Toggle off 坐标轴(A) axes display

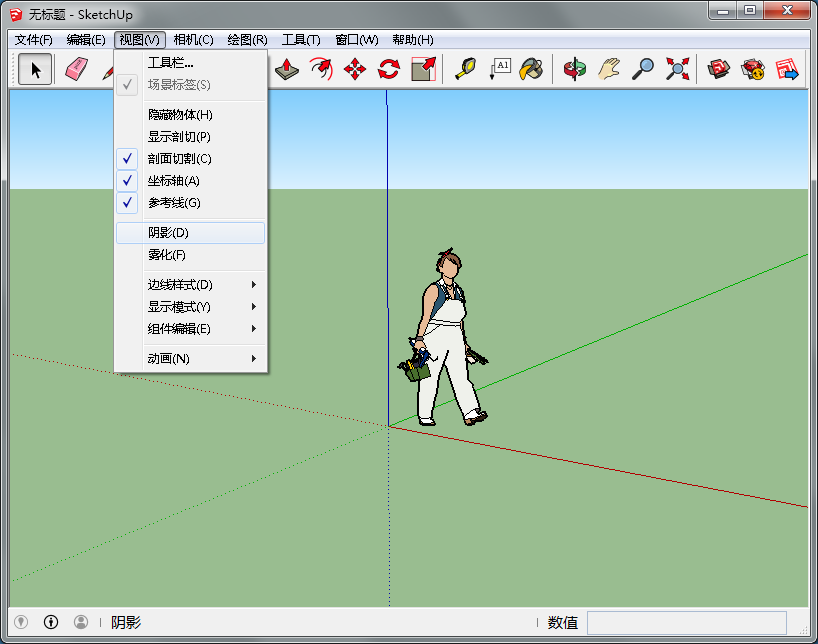tap(174, 181)
